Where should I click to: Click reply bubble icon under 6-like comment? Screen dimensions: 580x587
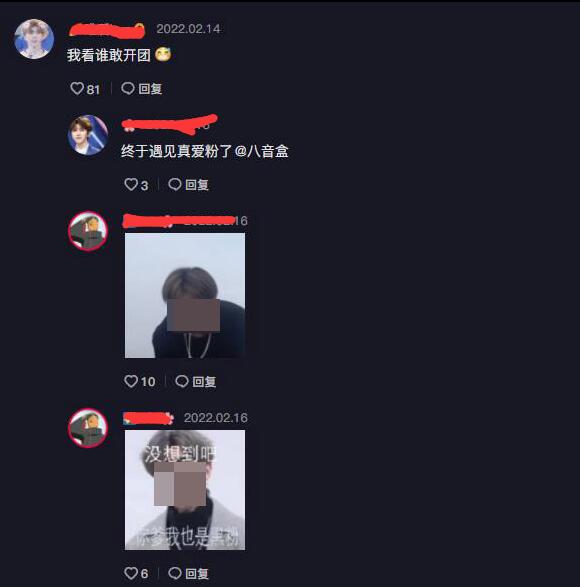pyautogui.click(x=175, y=573)
